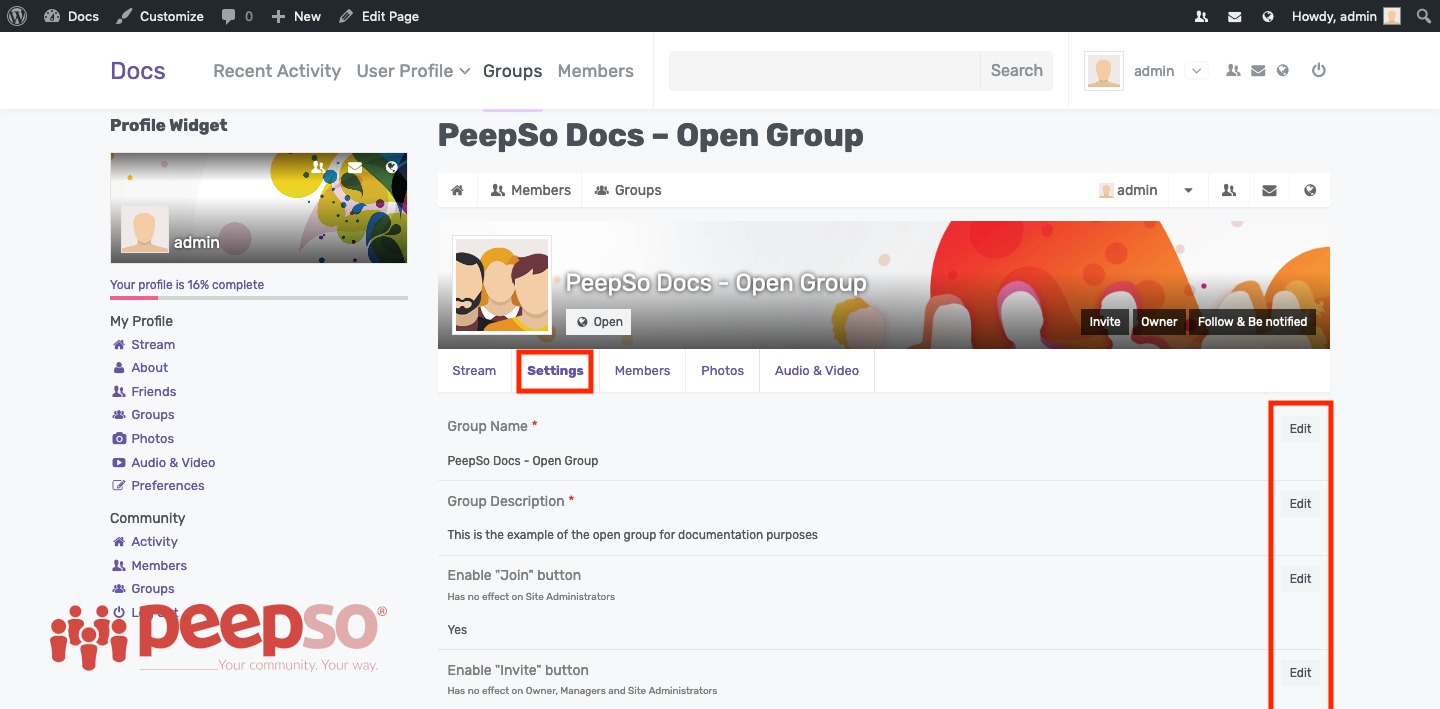Click Follow & Be notified button
Viewport: 1440px width, 709px height.
point(1253,322)
